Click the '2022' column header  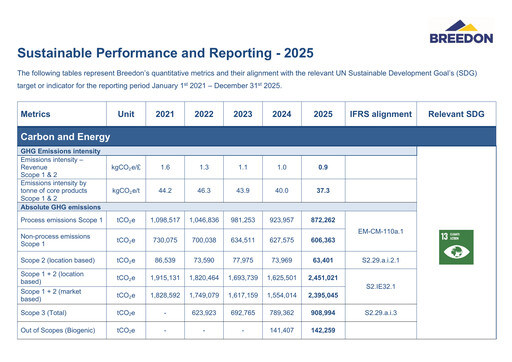point(204,114)
